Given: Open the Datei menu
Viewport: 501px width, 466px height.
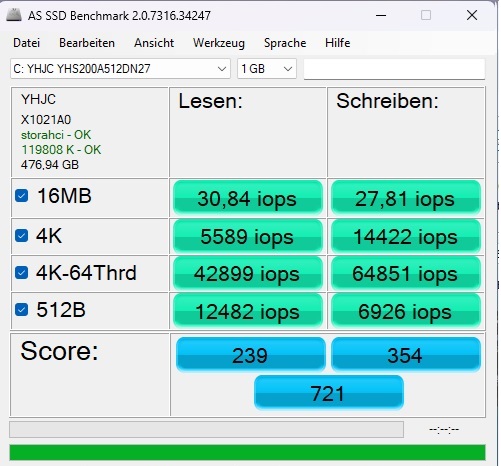Looking at the screenshot, I should click(26, 43).
